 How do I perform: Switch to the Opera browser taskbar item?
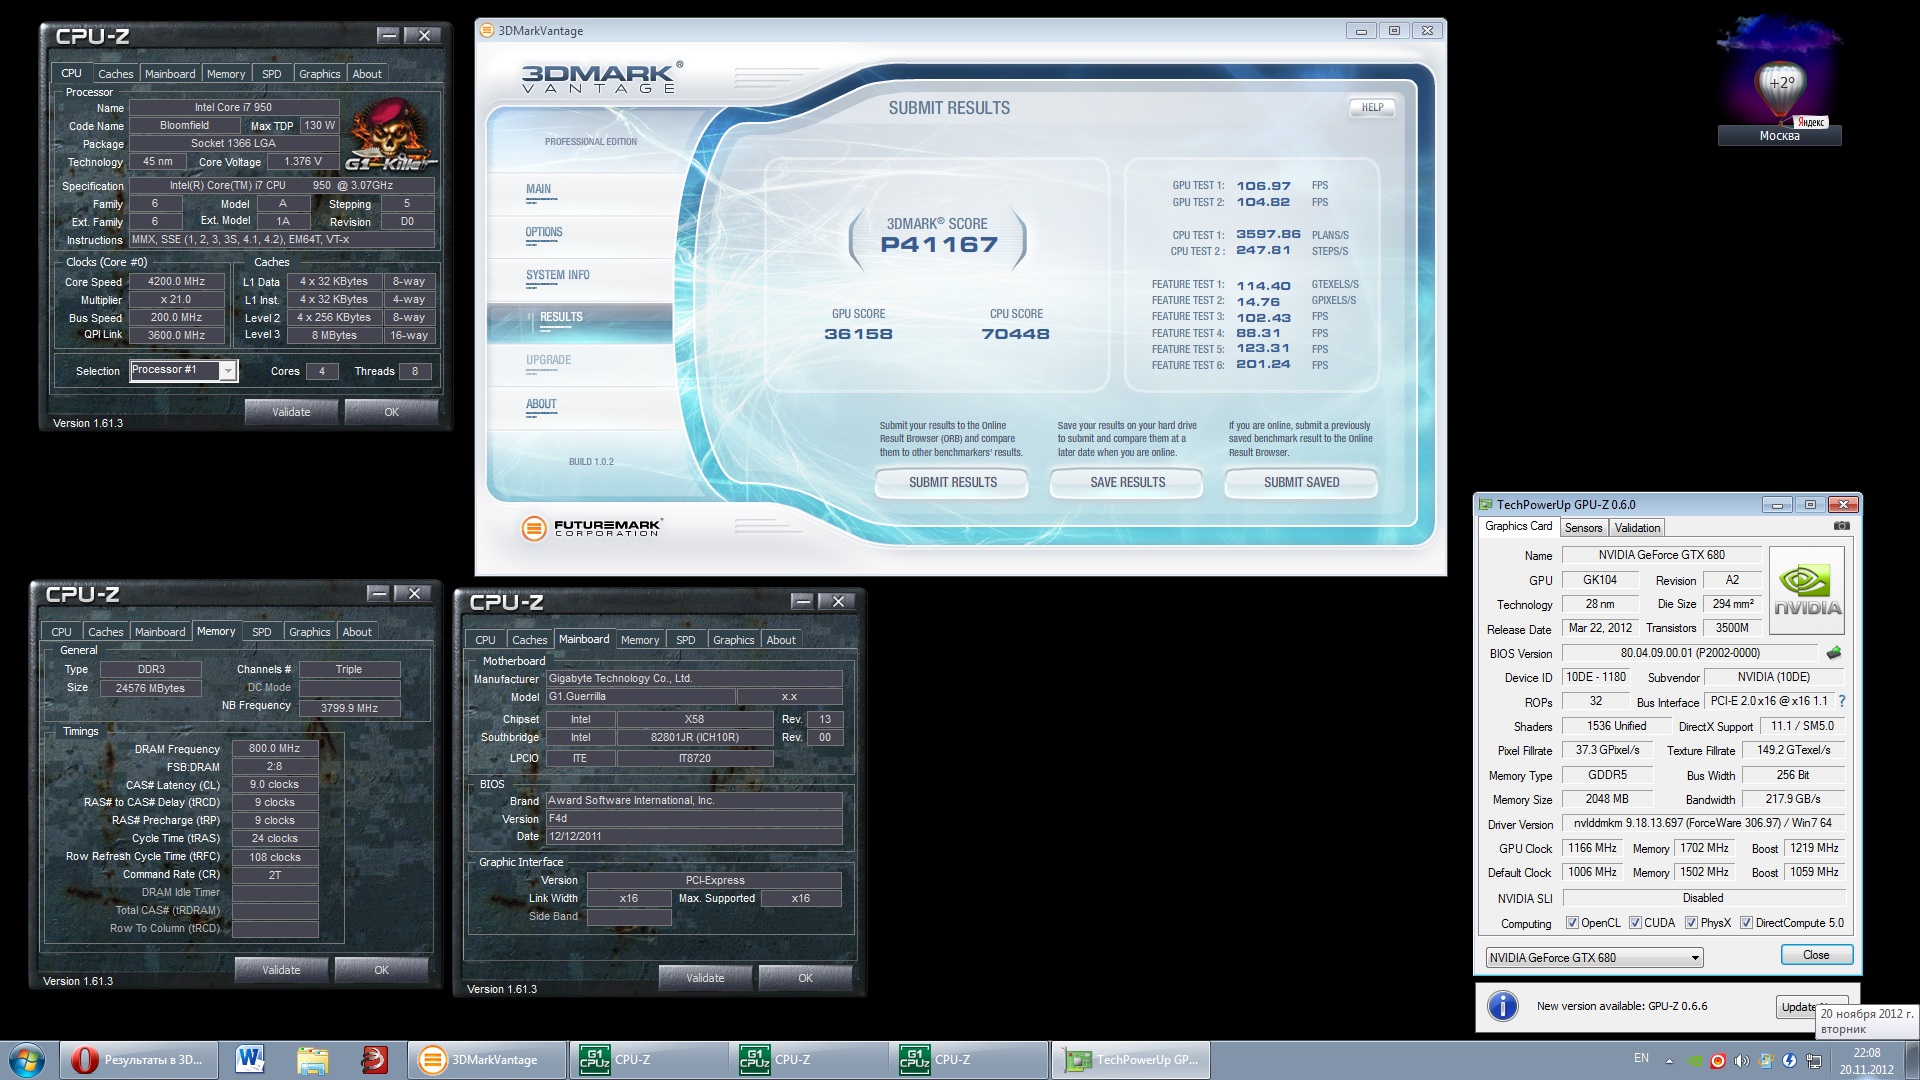point(138,1060)
